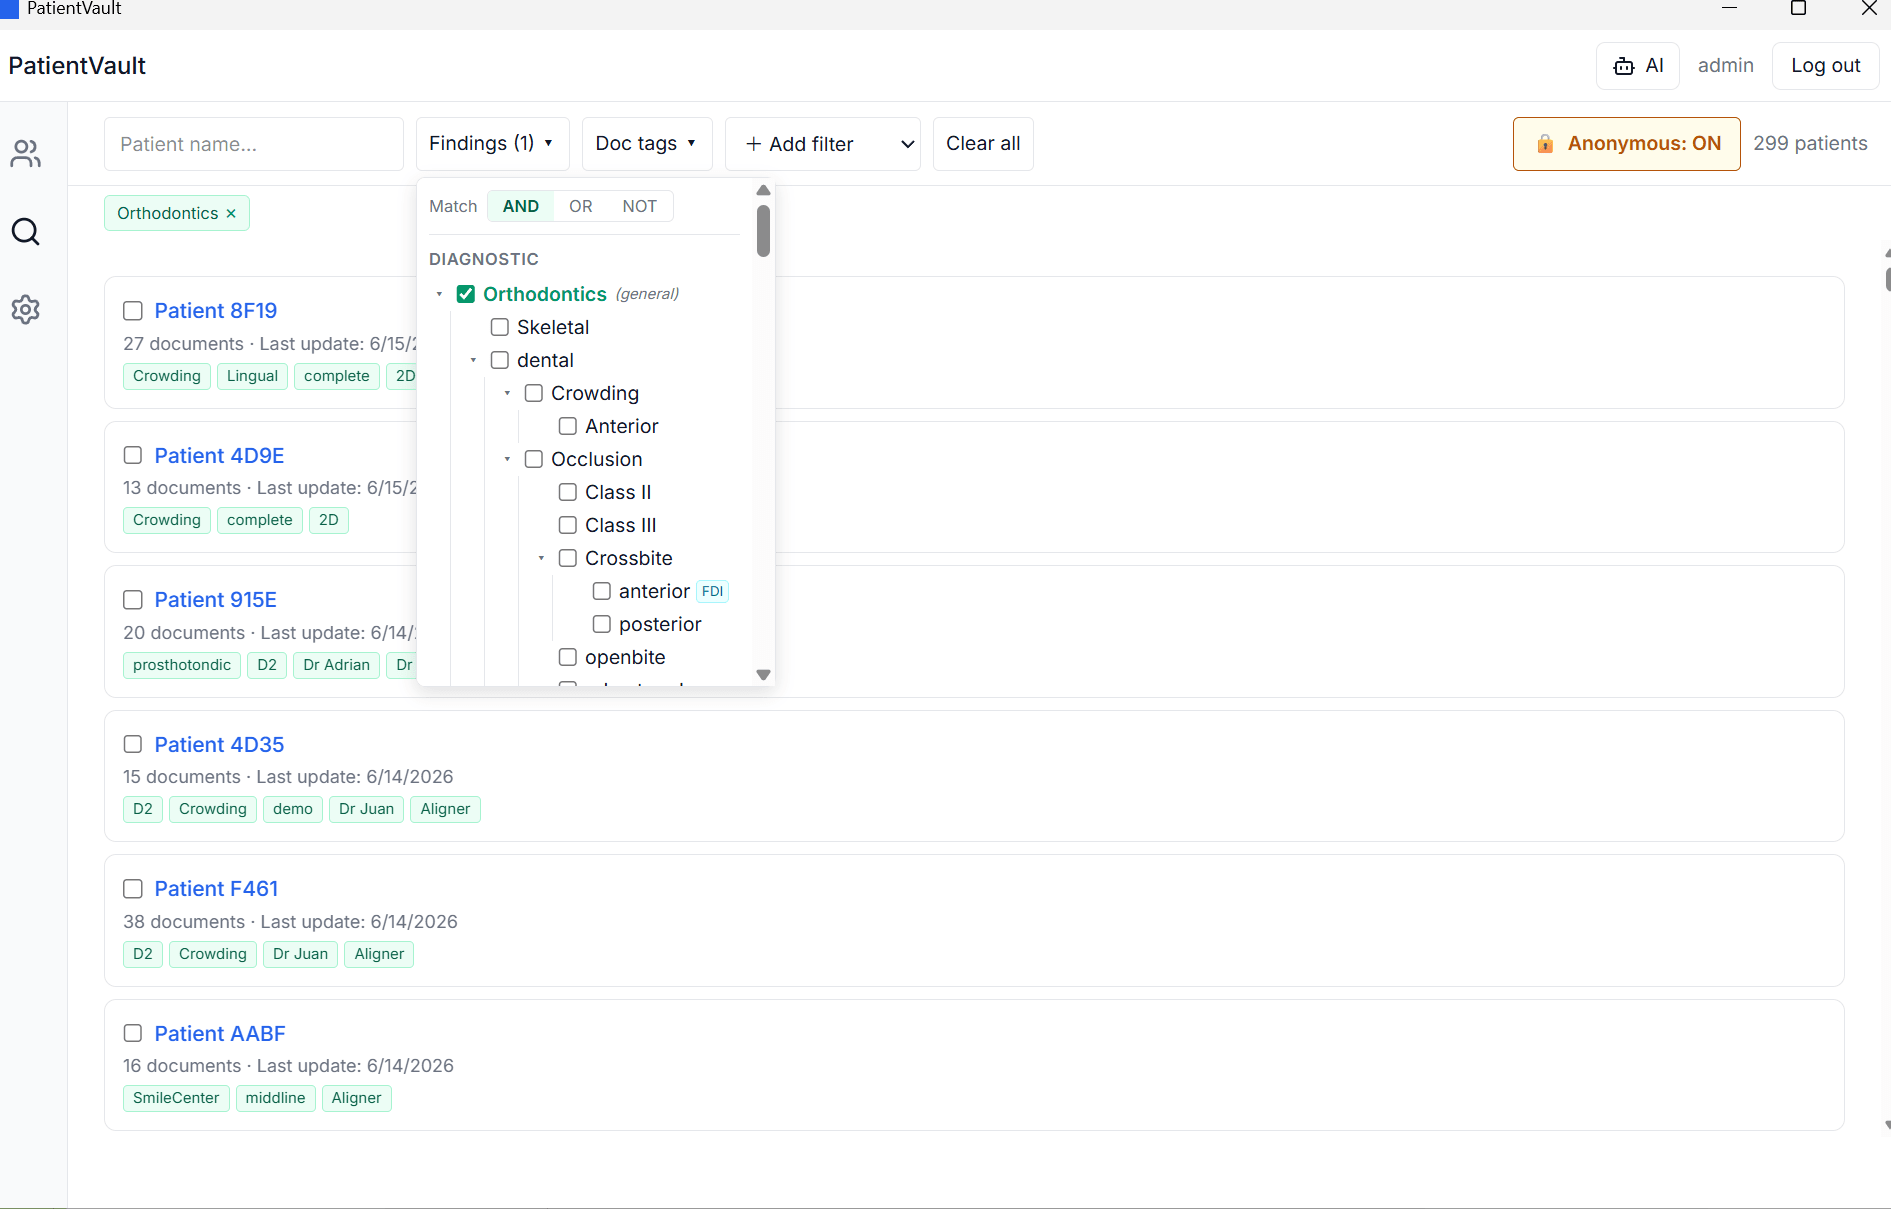
Task: Check the Class II checkbox
Action: (568, 492)
